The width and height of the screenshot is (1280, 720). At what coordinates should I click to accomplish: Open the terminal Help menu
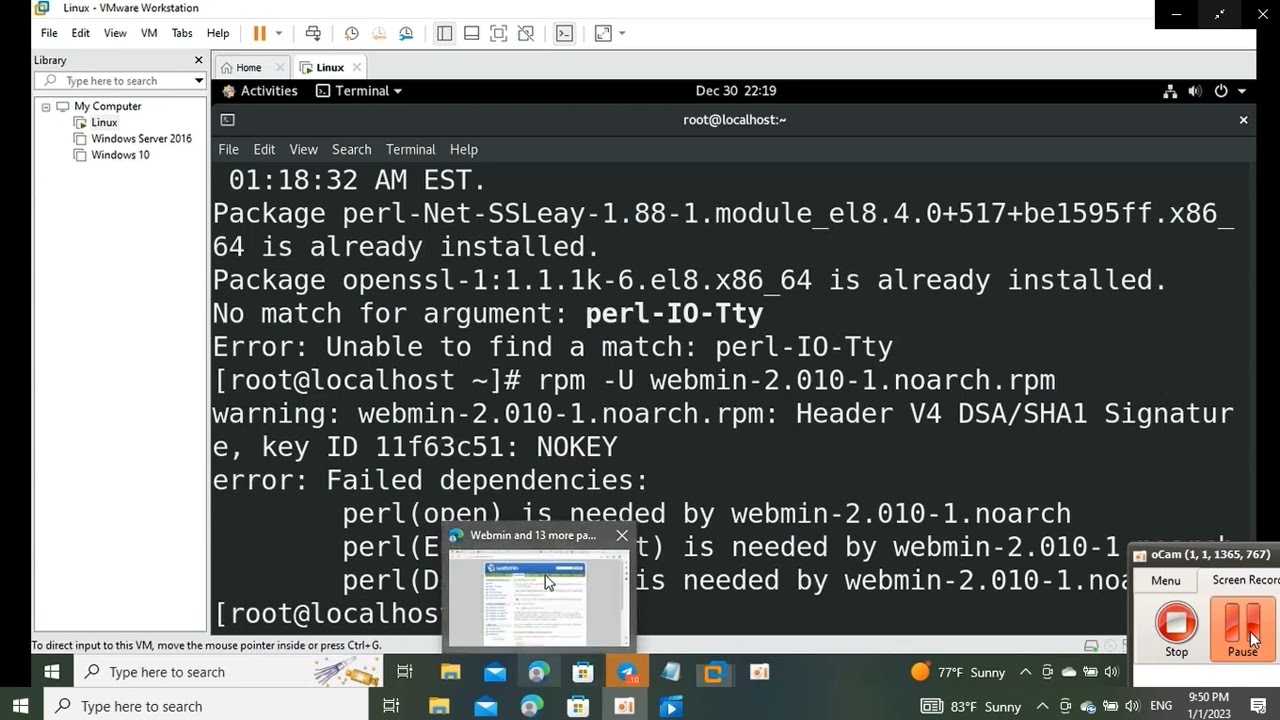(x=464, y=149)
